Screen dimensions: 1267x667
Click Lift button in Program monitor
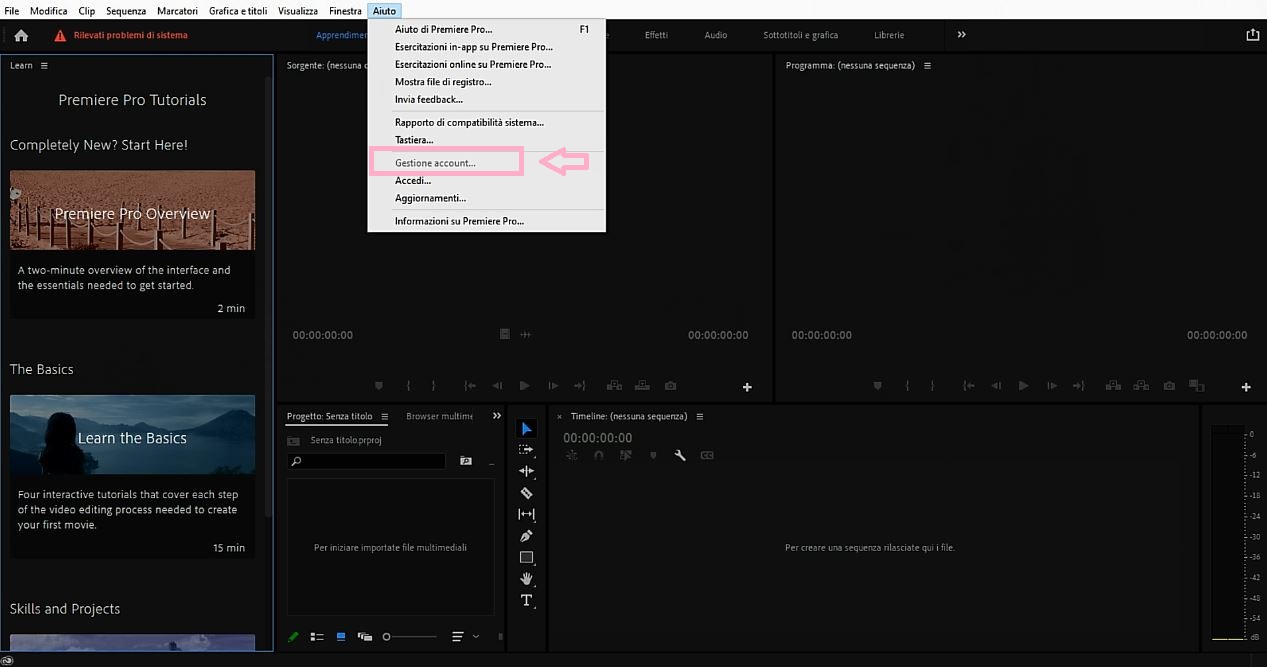coord(1113,386)
